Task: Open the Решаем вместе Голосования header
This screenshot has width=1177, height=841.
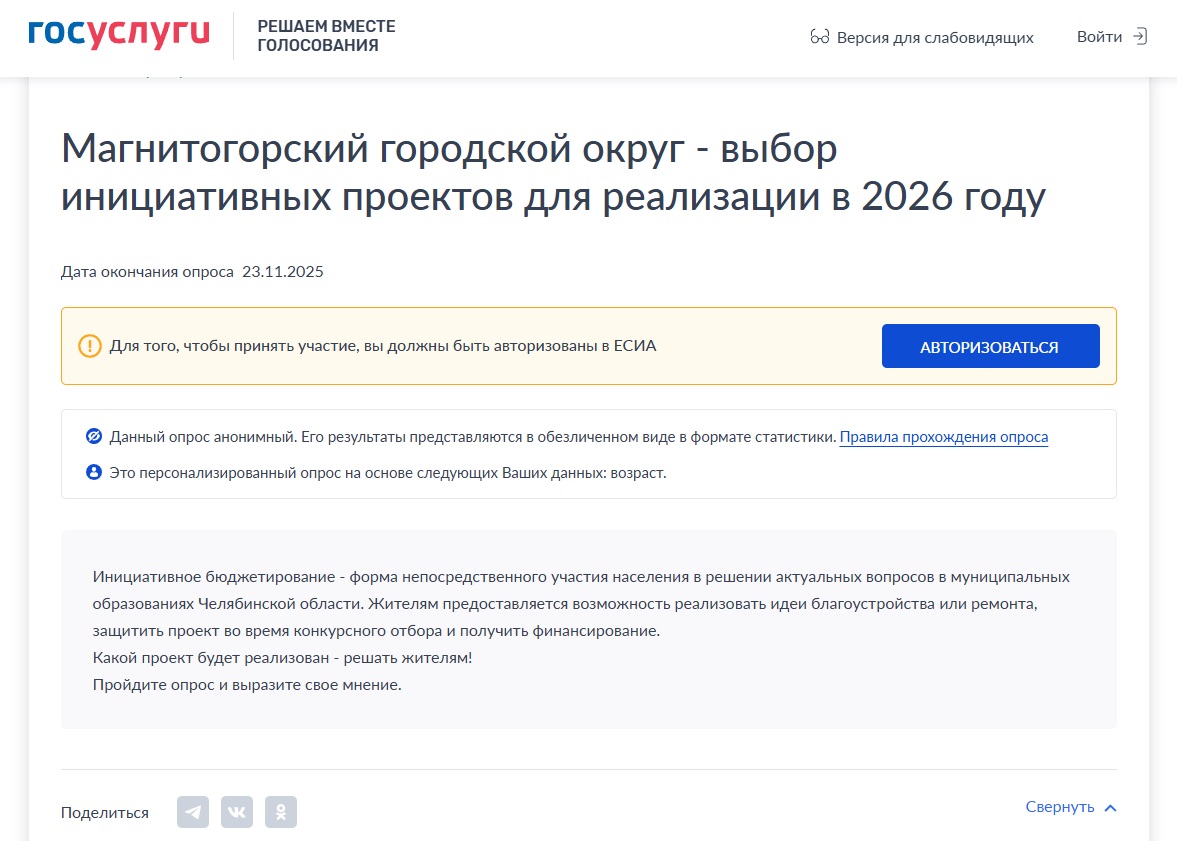Action: 326,36
